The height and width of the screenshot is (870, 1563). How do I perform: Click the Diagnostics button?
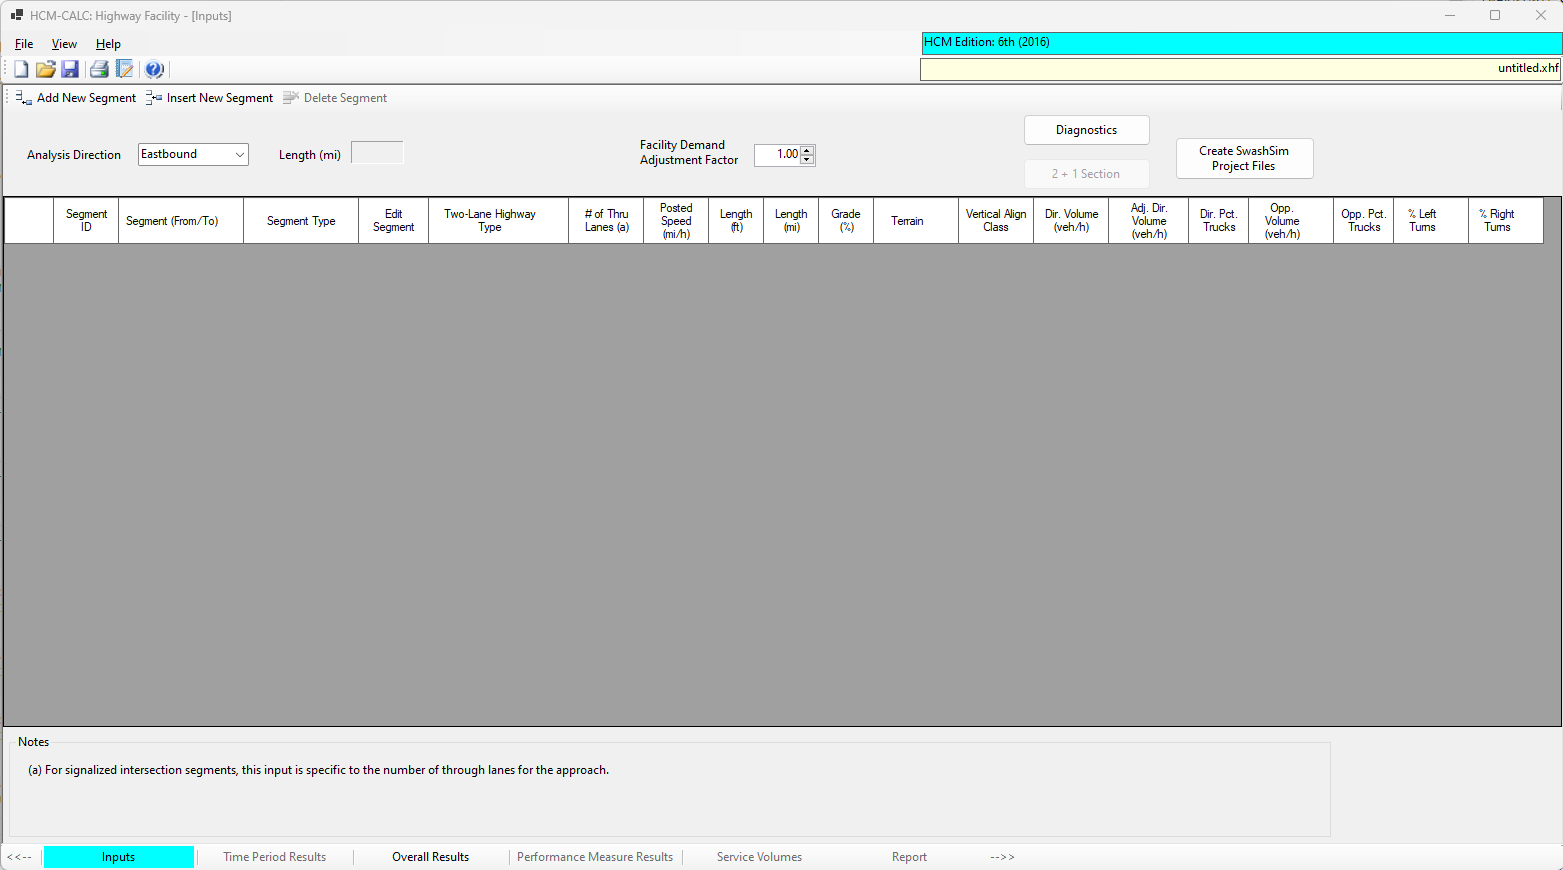1086,130
